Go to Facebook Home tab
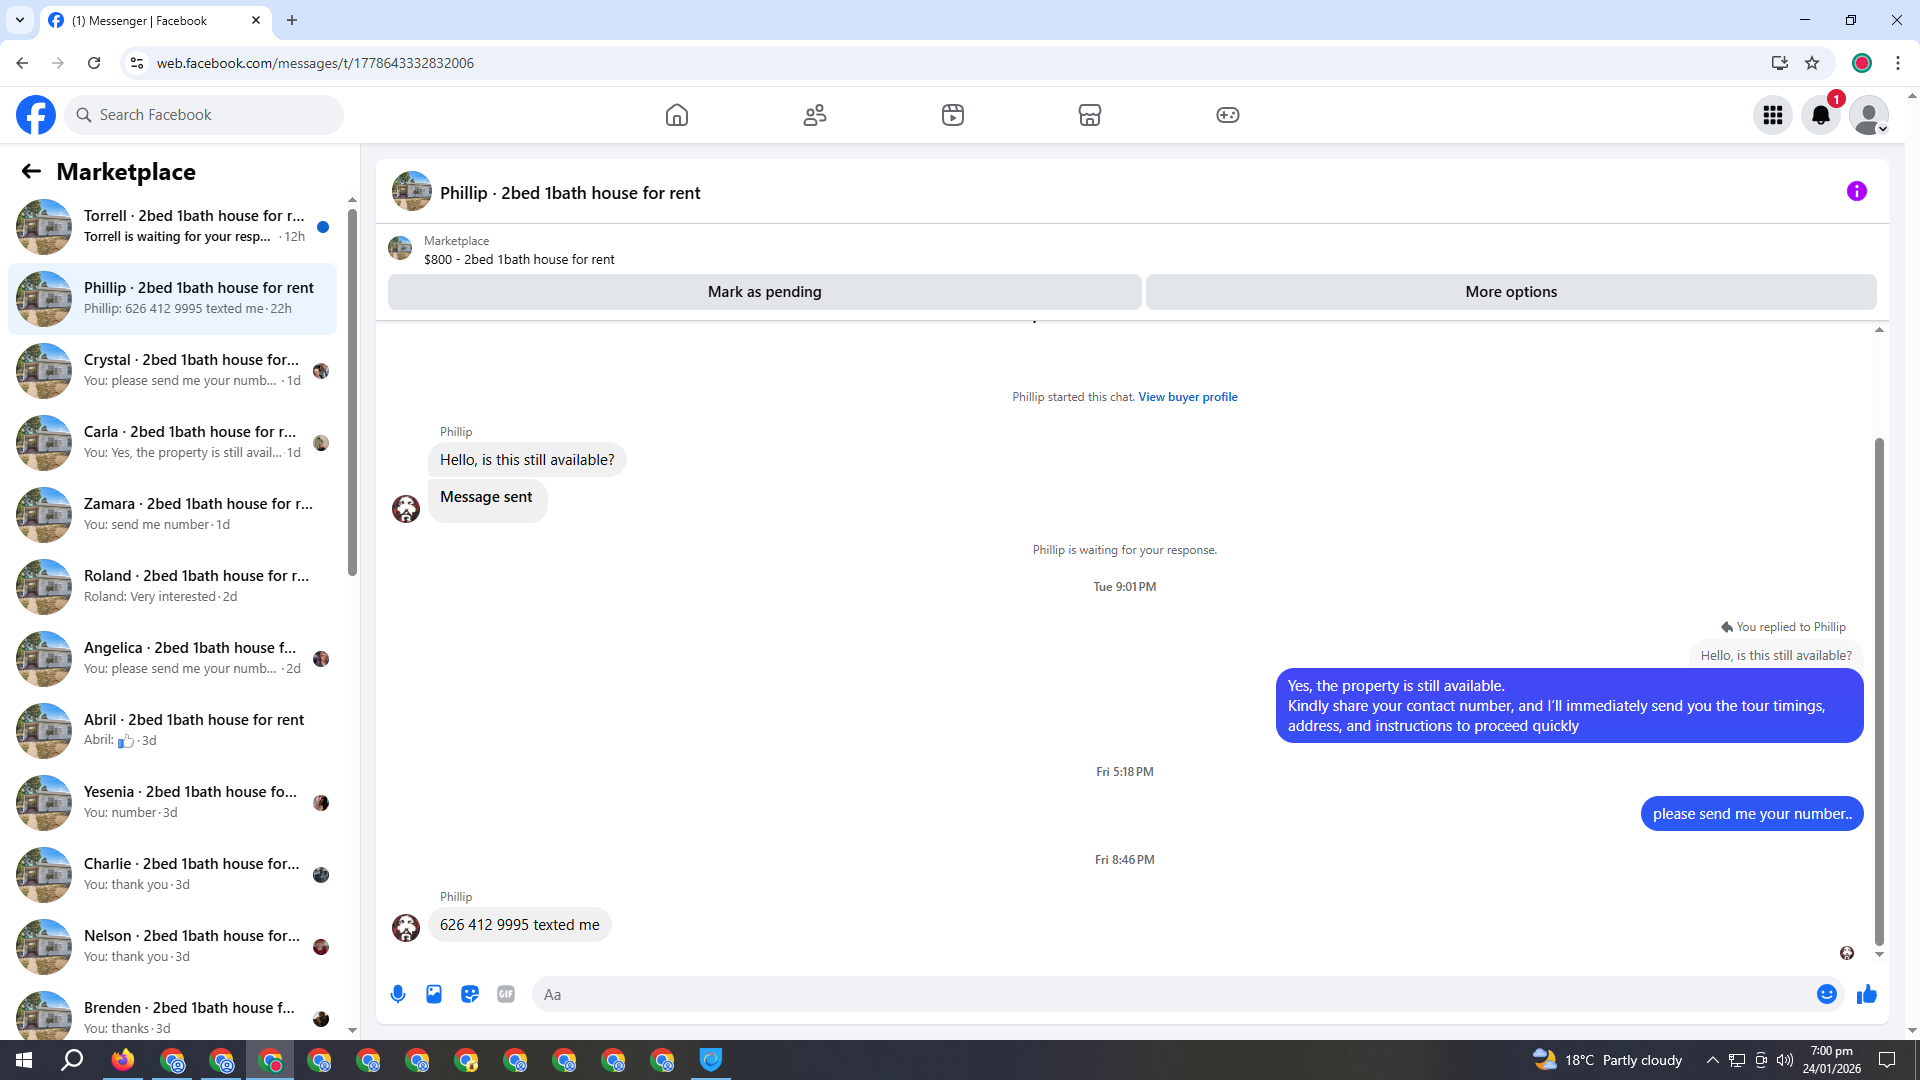Viewport: 1920px width, 1080px height. 677,115
